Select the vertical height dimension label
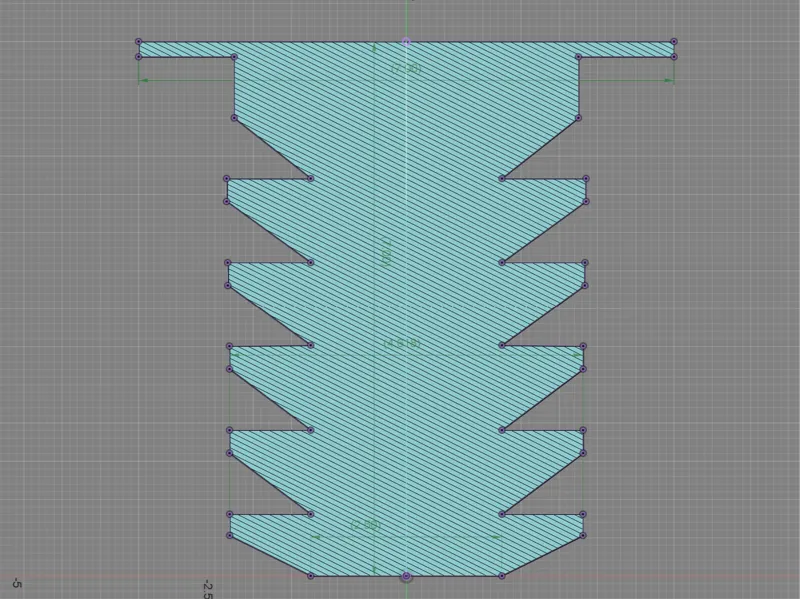The image size is (800, 599). point(387,253)
